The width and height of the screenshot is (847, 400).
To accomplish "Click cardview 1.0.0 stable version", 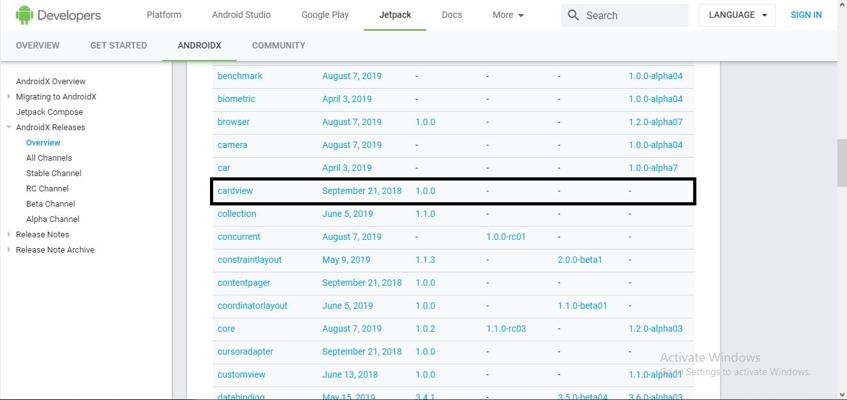I will (x=425, y=191).
